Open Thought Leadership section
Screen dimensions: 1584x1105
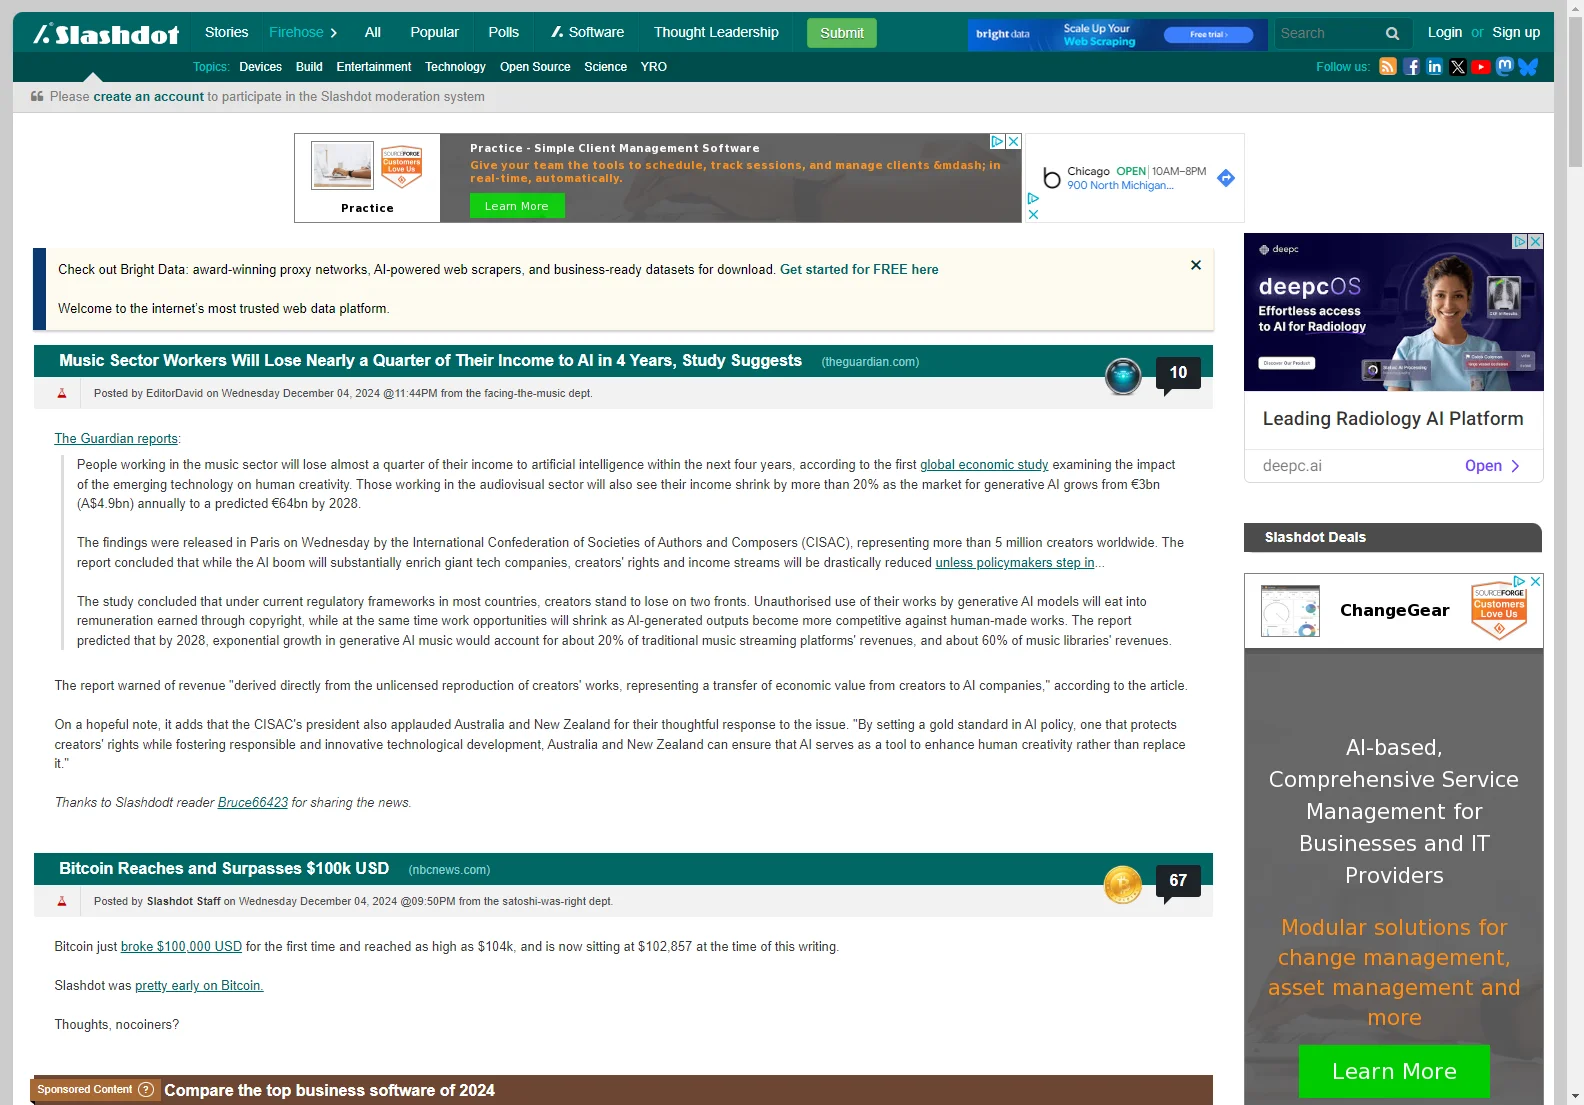pos(716,33)
